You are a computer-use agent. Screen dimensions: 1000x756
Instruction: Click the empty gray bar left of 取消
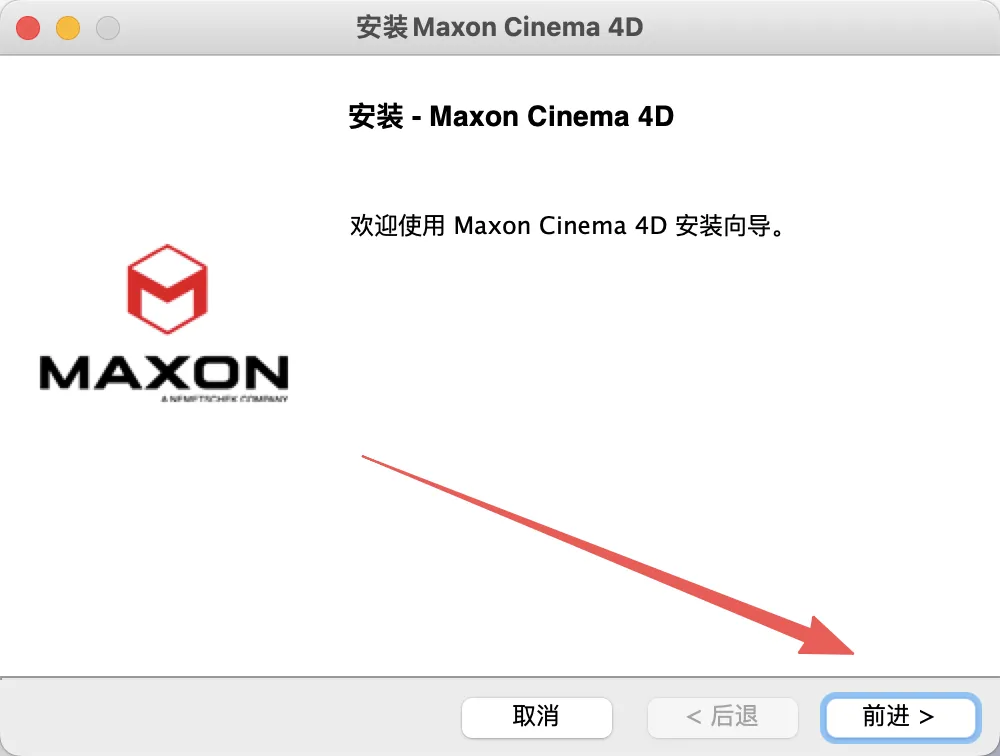[230, 717]
